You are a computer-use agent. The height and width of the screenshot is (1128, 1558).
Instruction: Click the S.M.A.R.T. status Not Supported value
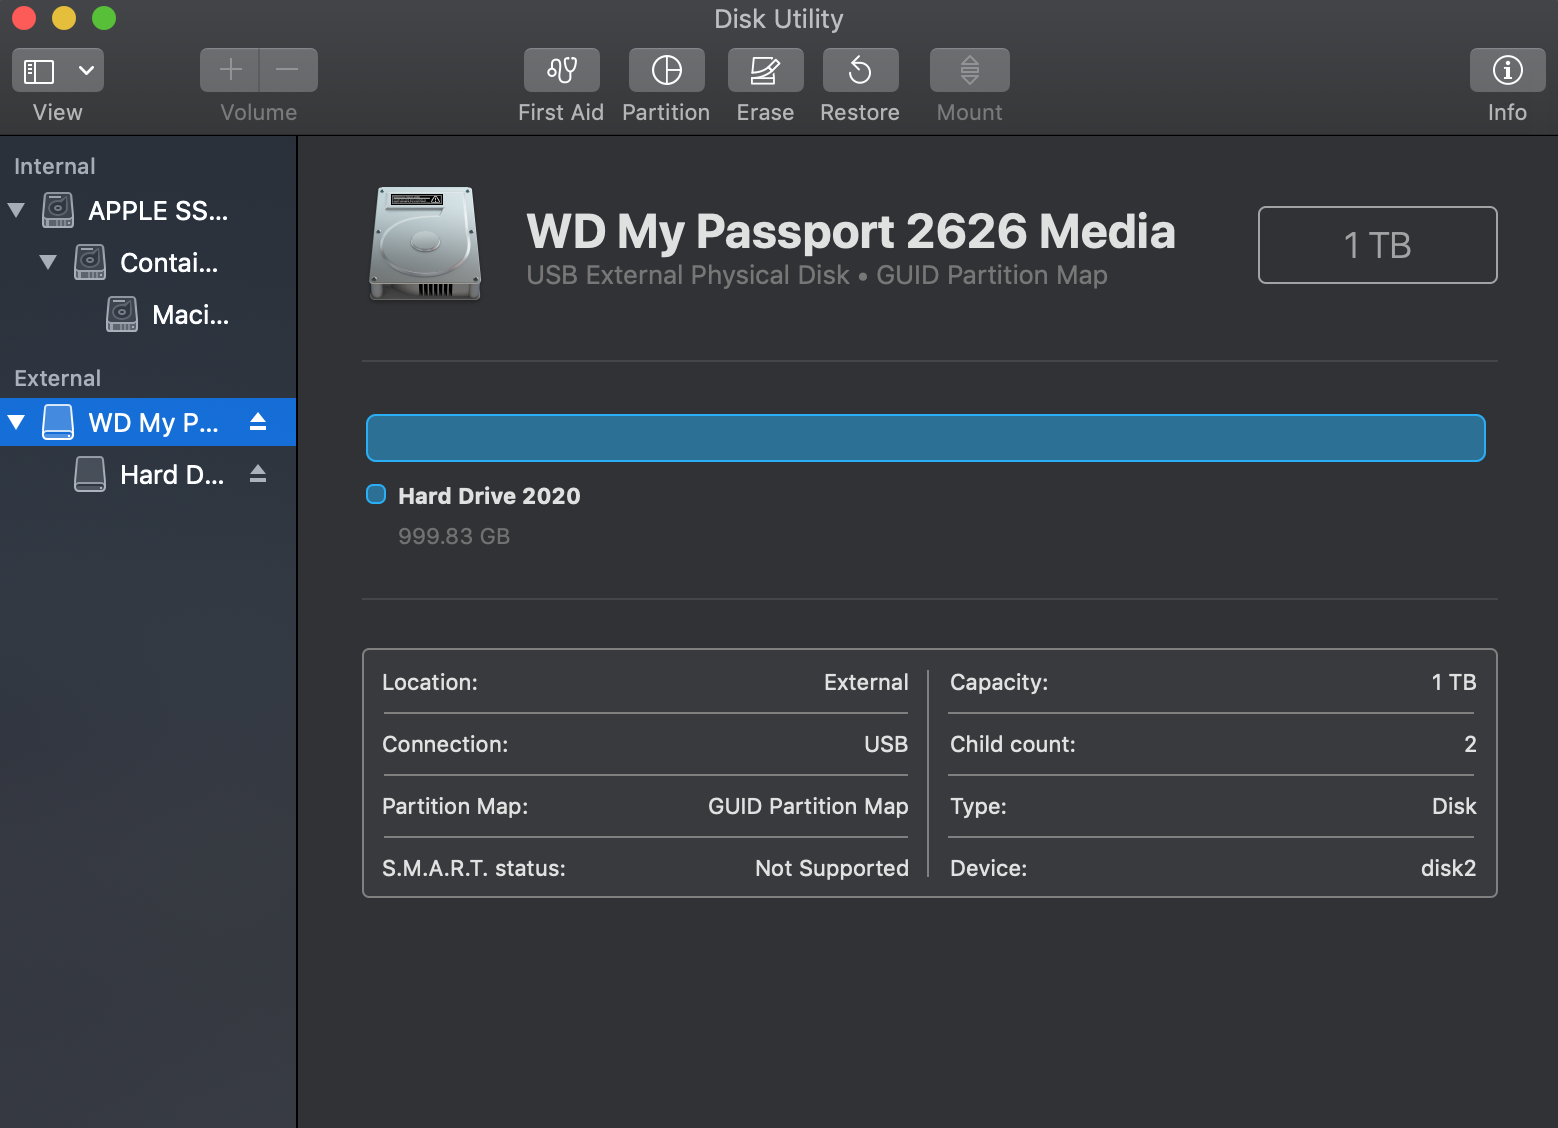832,868
